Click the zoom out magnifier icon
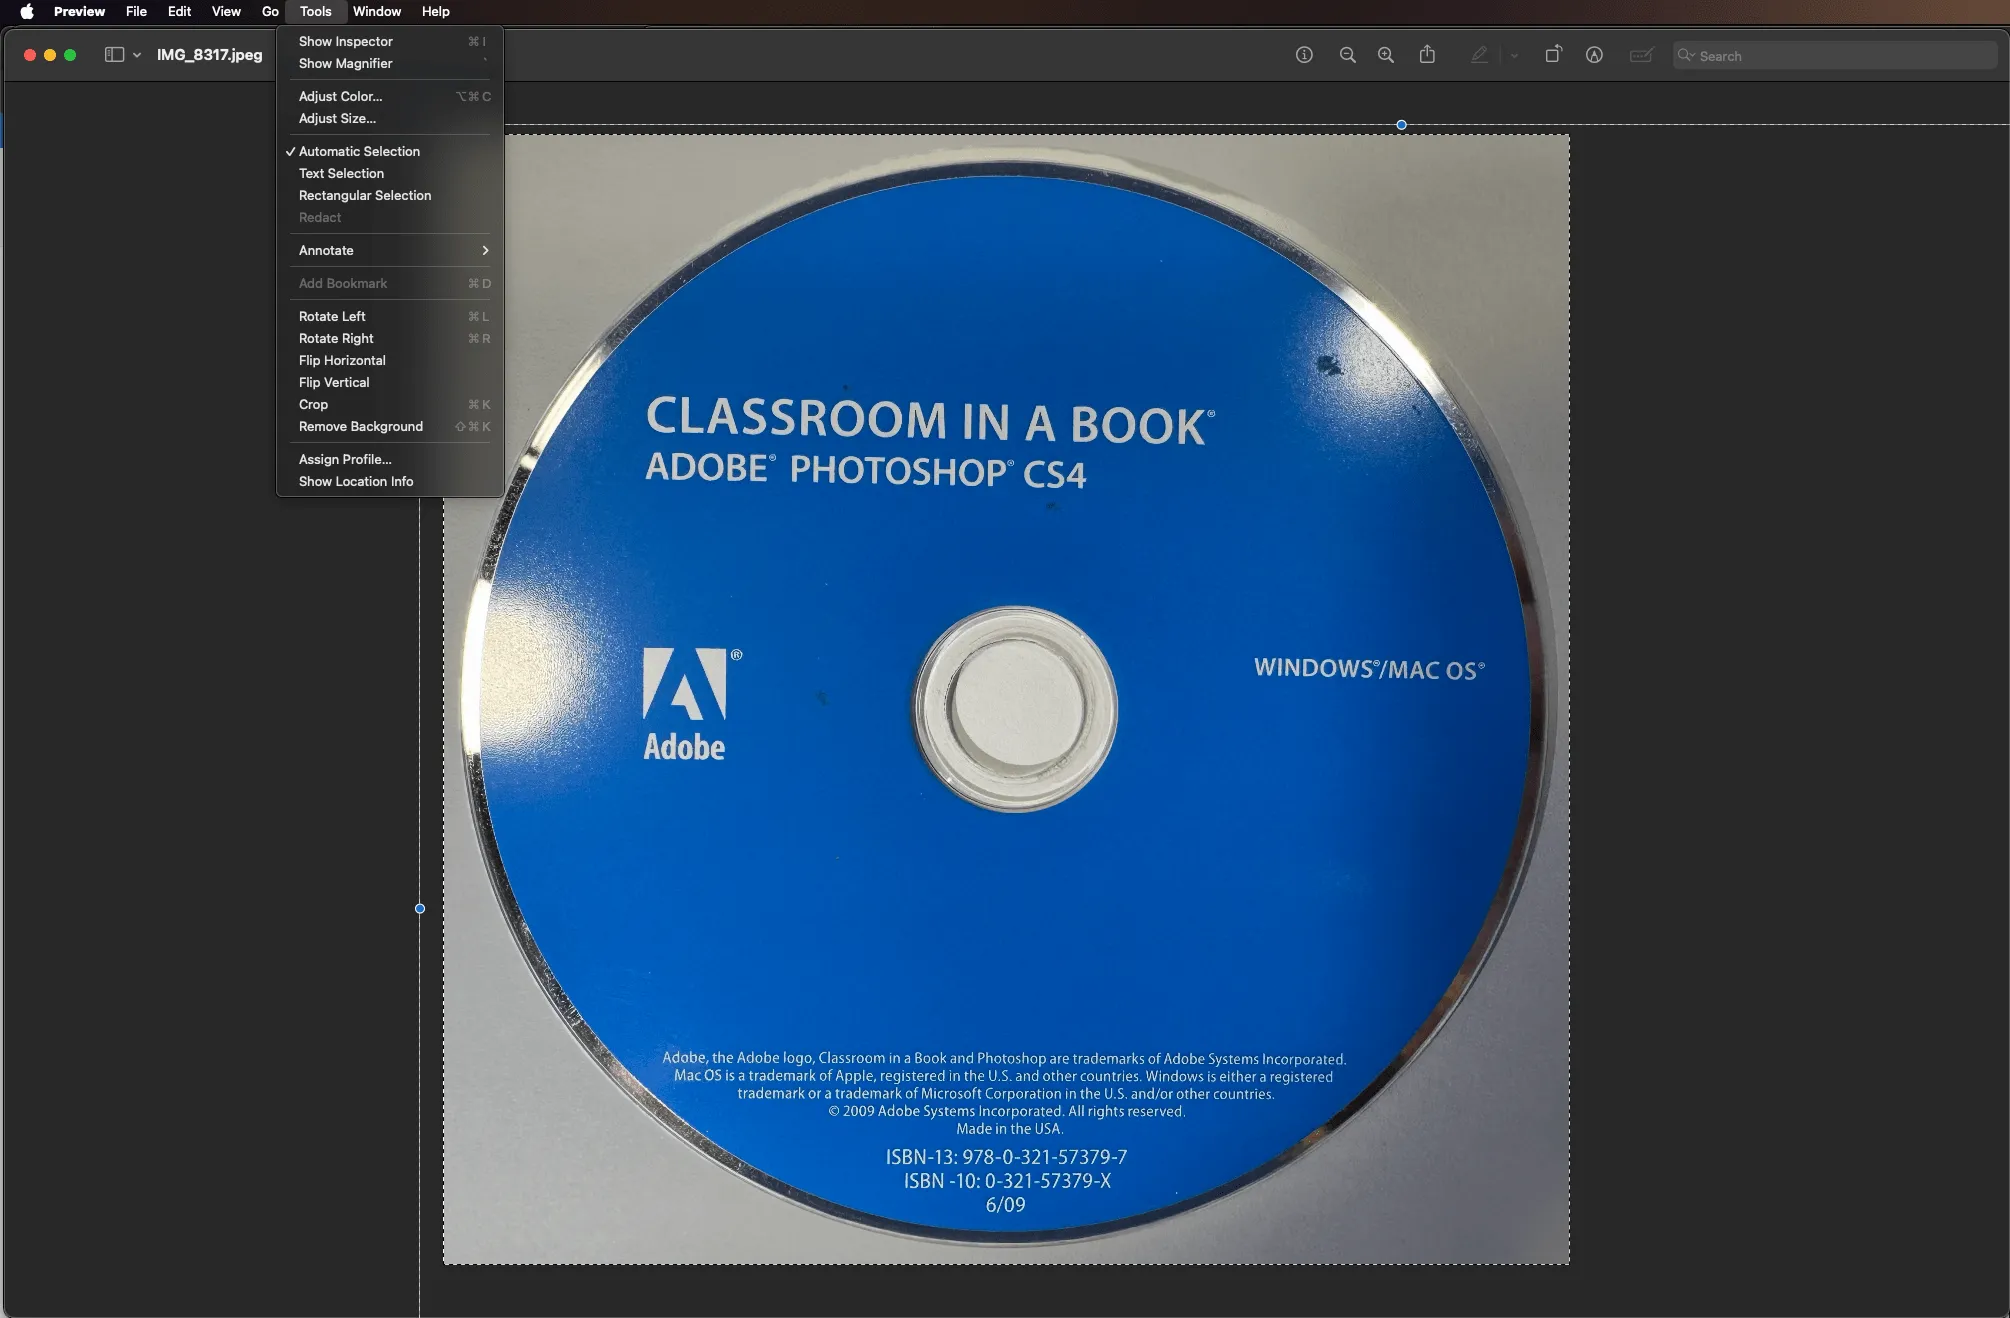Viewport: 2010px width, 1318px height. point(1348,55)
